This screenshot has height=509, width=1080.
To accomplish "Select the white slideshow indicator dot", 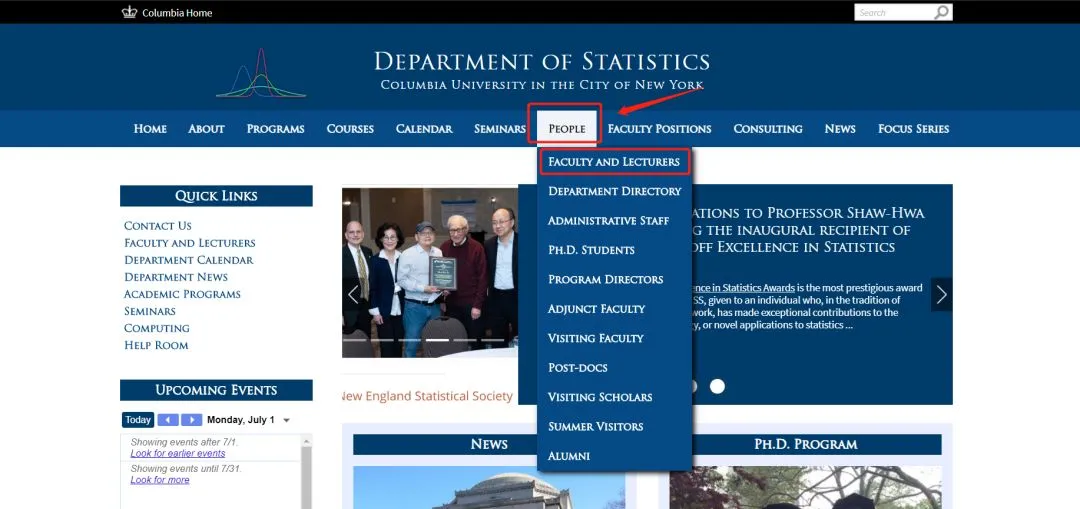I will (717, 386).
